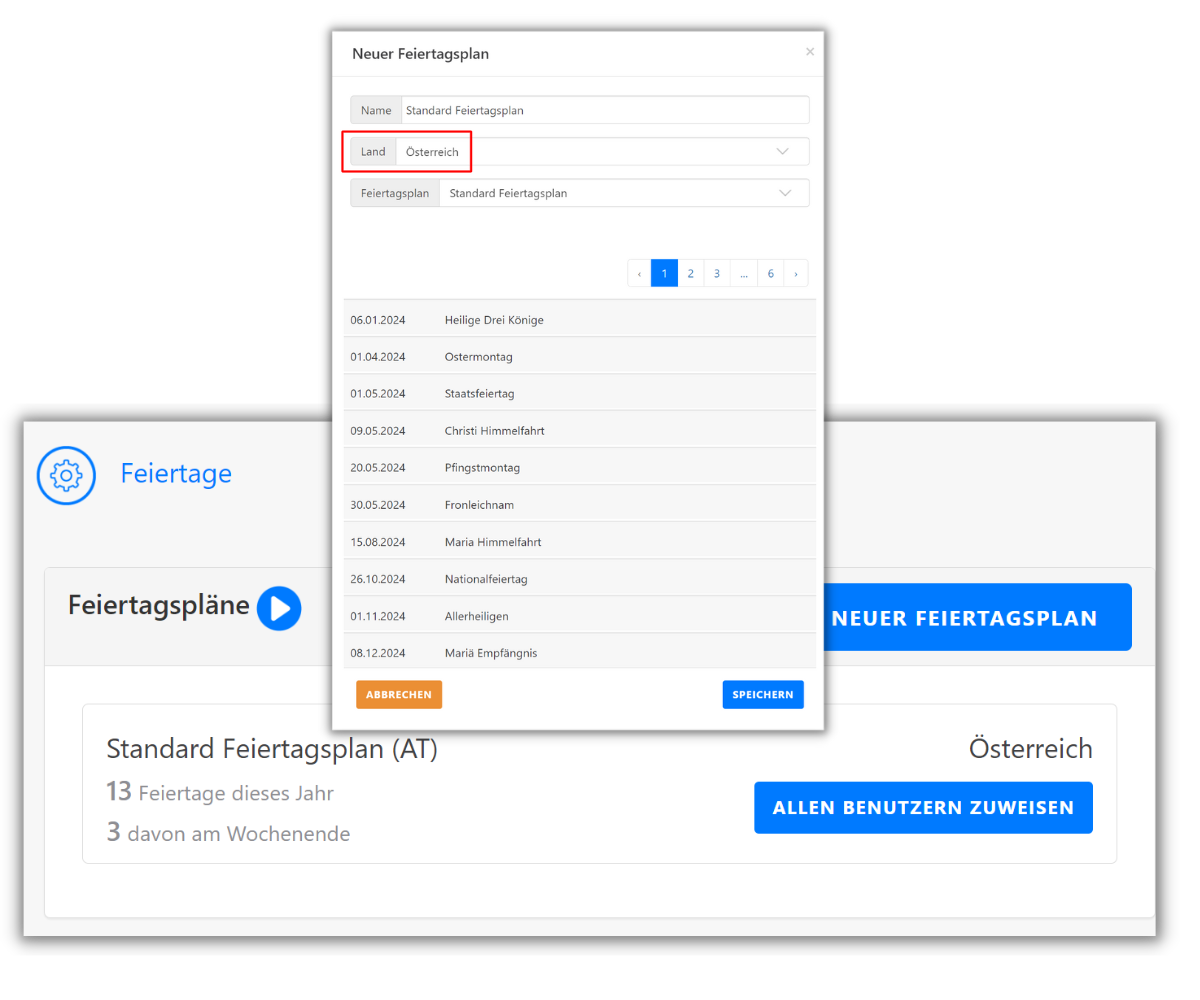1200x1000 pixels.
Task: Click the ABBRECHEN button
Action: click(398, 694)
